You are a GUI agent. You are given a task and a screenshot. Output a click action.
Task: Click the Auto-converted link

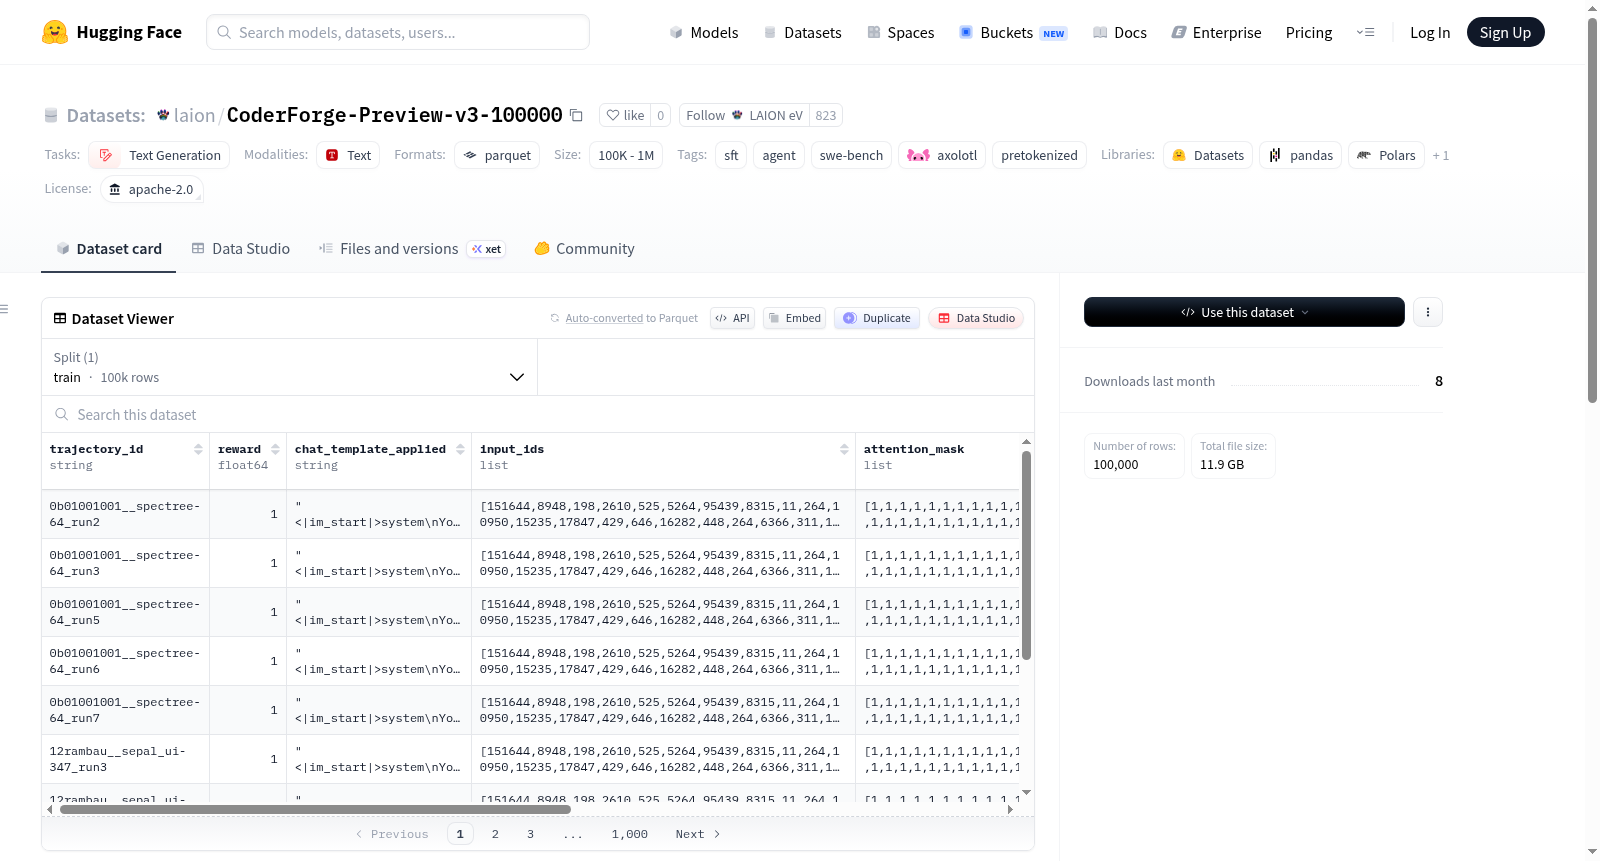[x=604, y=318]
